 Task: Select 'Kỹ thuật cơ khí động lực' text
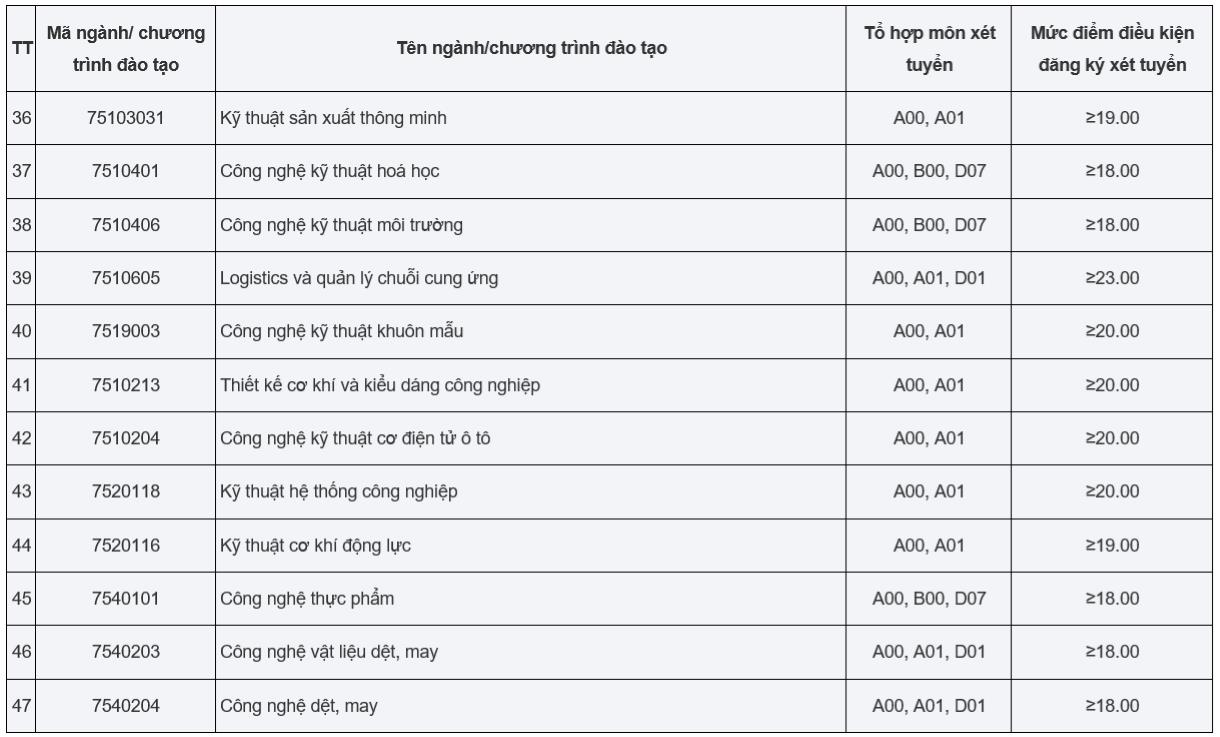(316, 546)
